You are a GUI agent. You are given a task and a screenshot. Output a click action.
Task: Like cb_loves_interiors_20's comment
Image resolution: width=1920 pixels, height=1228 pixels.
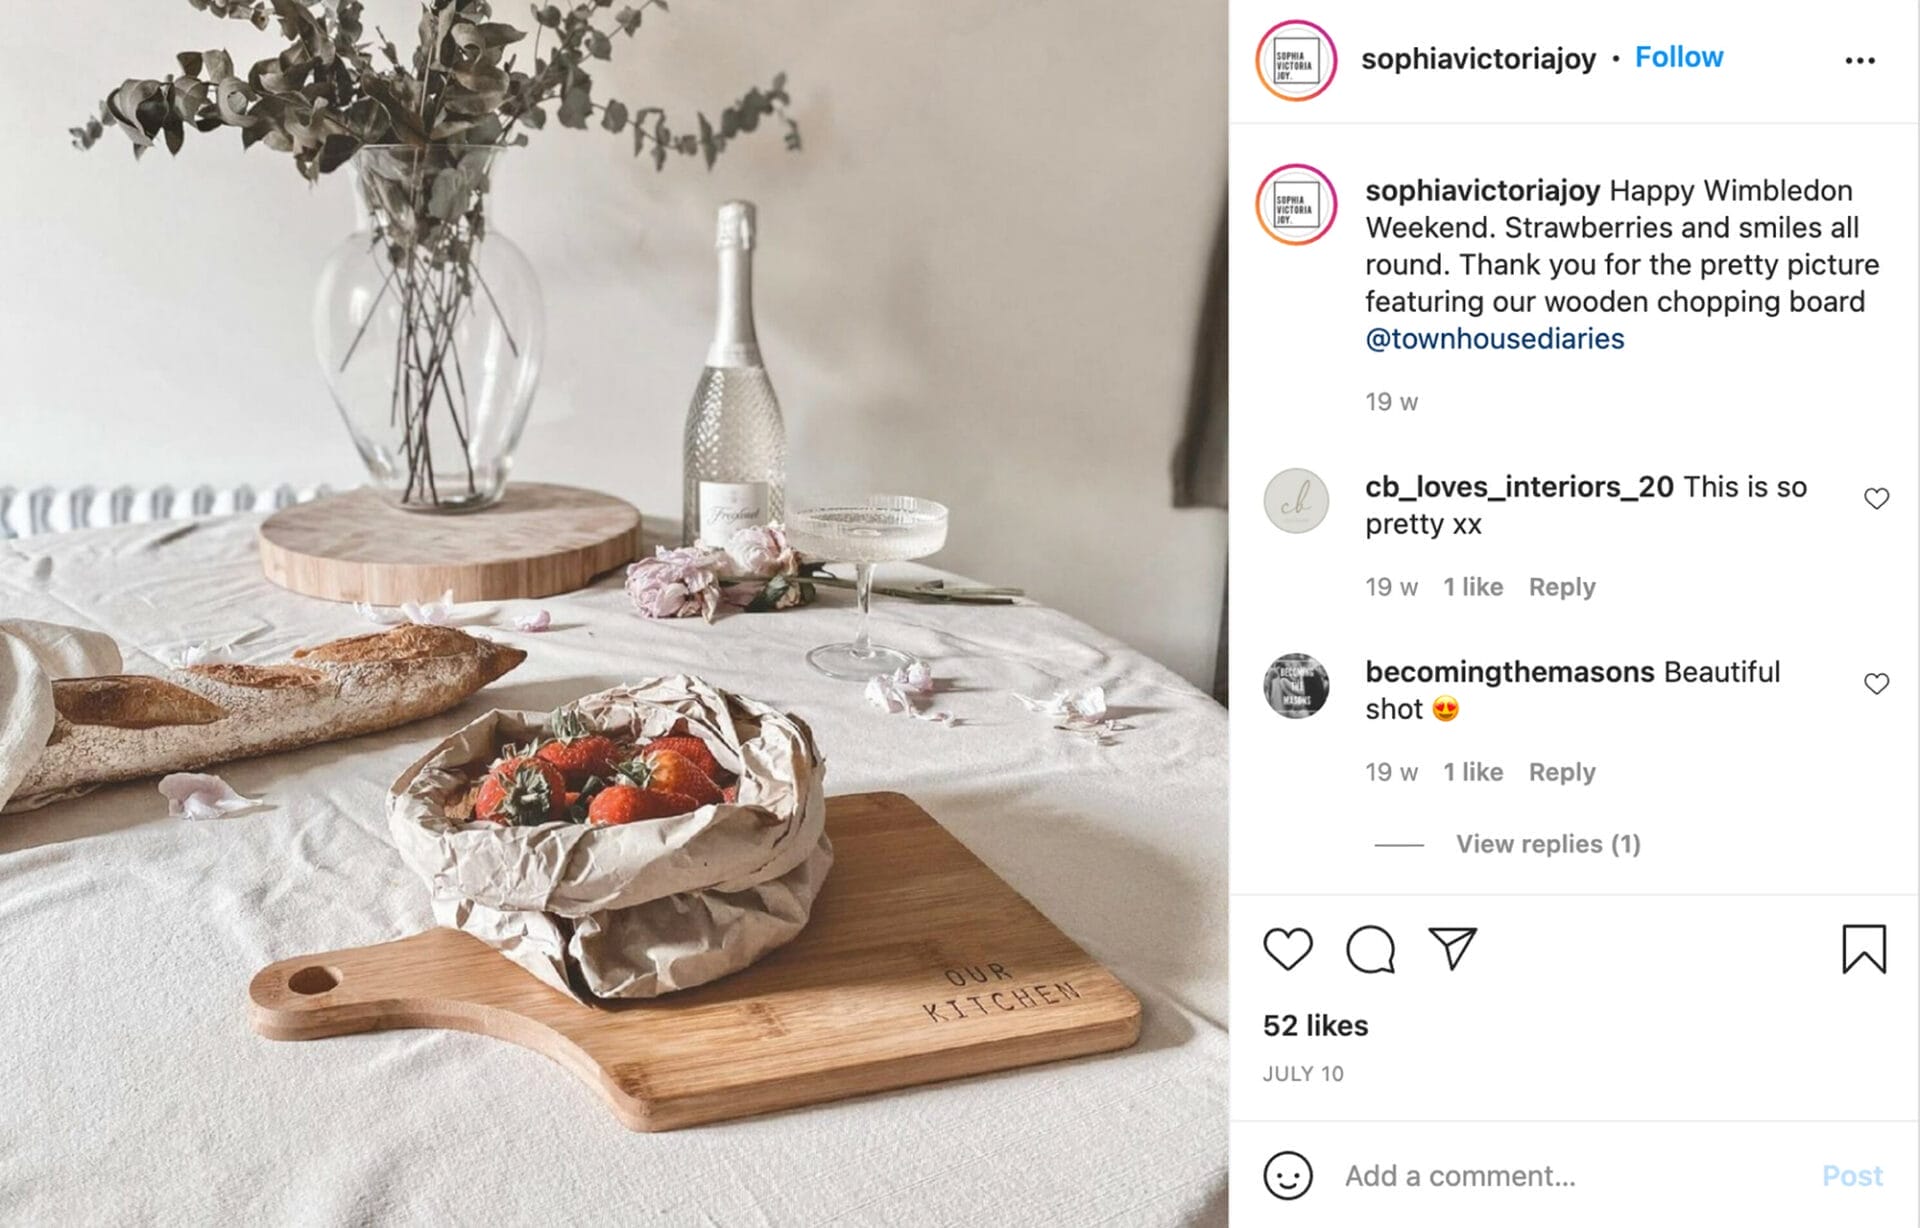point(1876,498)
